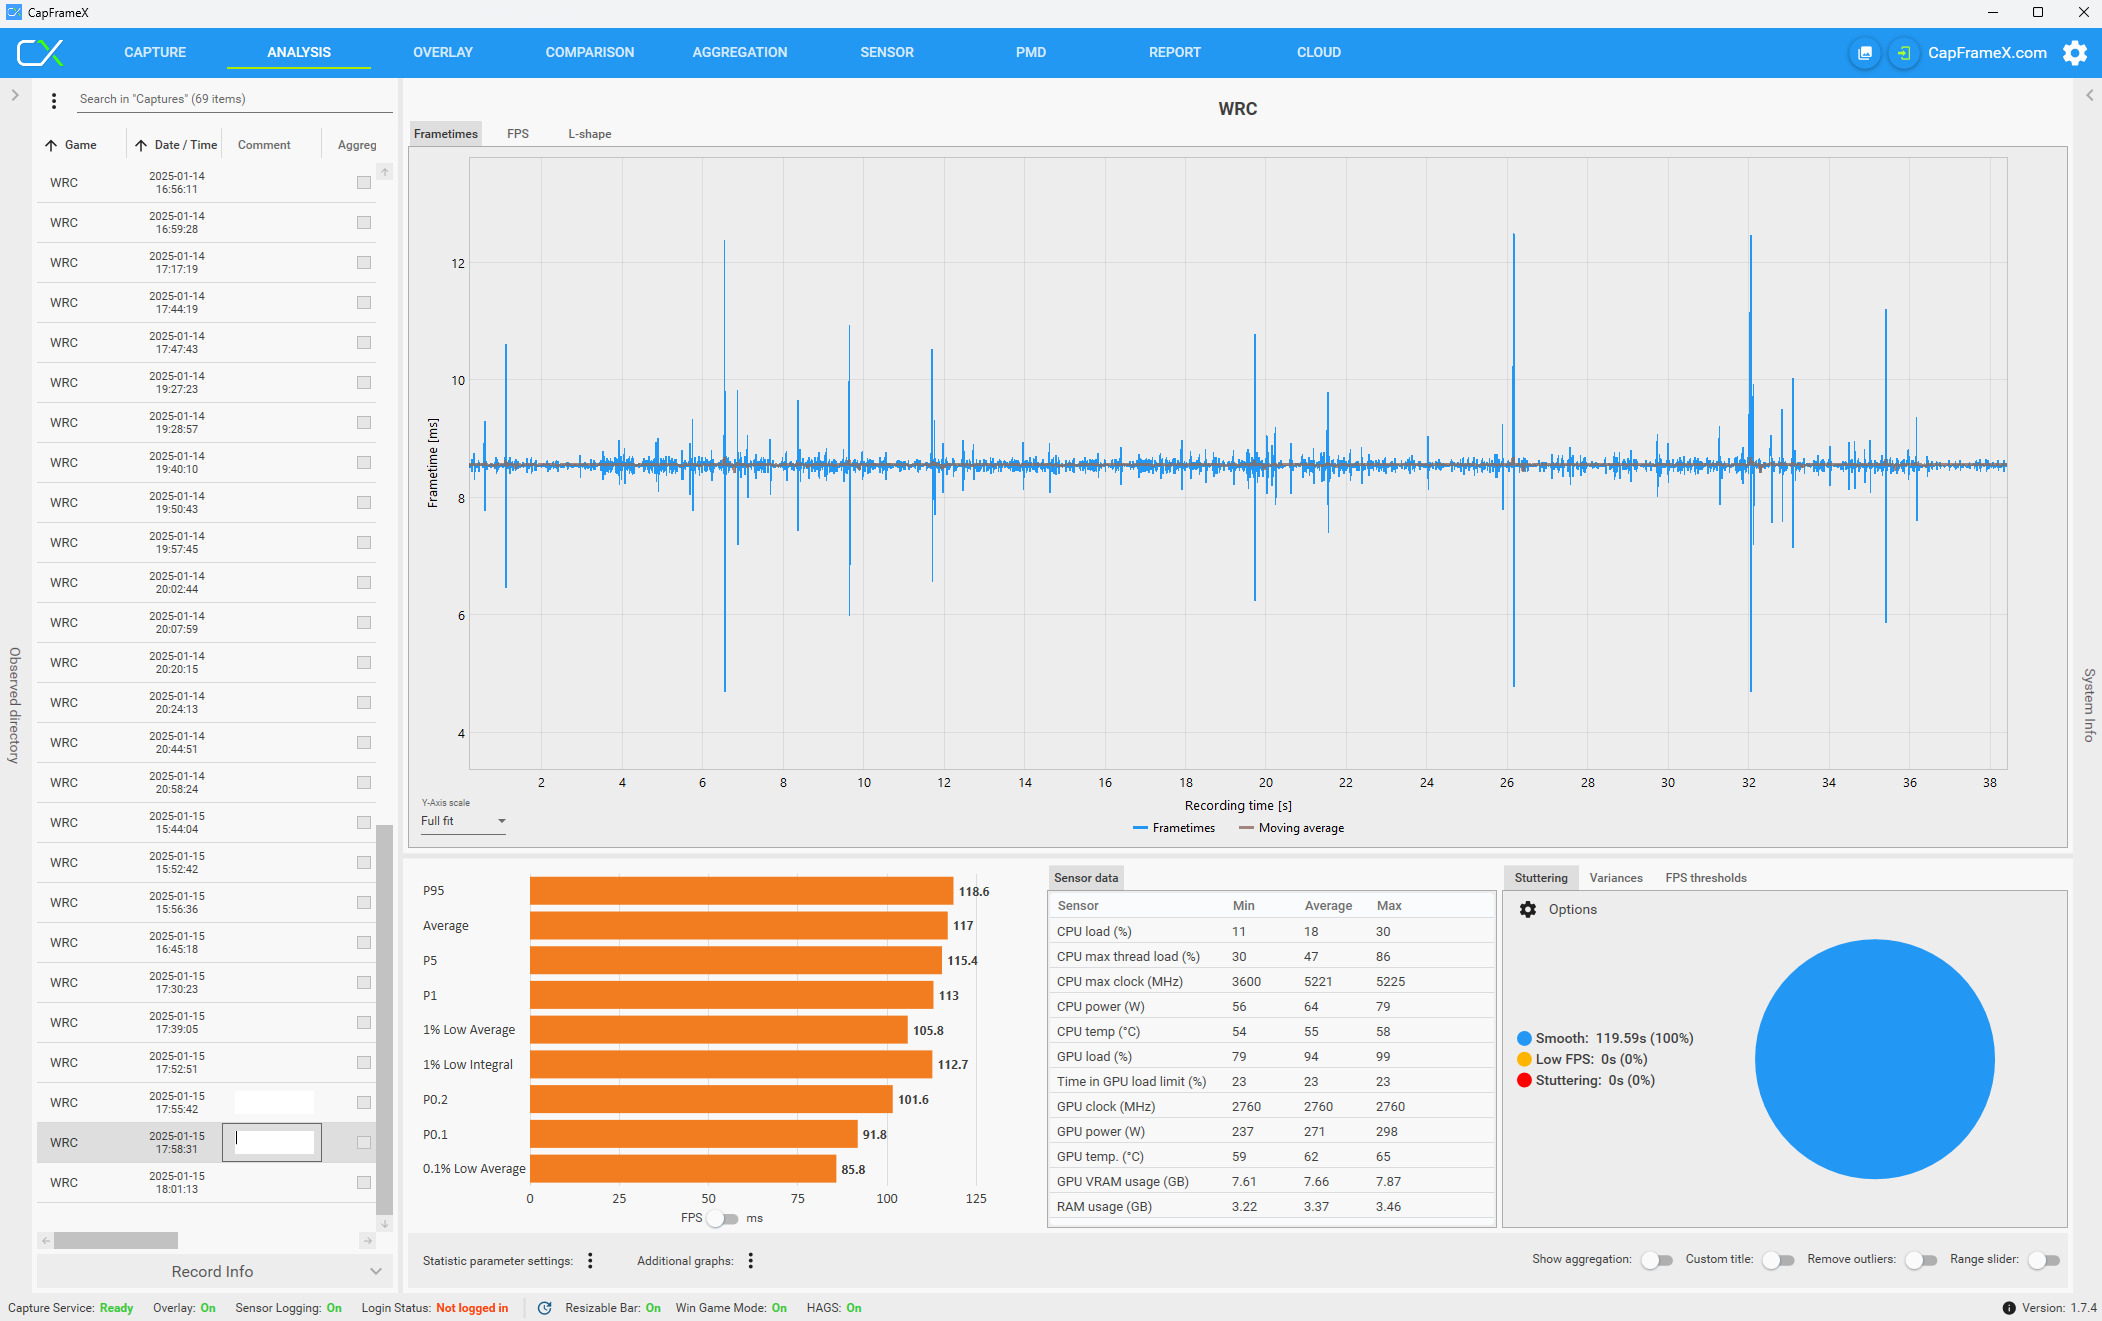2102x1321 pixels.
Task: Open captures list three-dot menu
Action: (54, 100)
